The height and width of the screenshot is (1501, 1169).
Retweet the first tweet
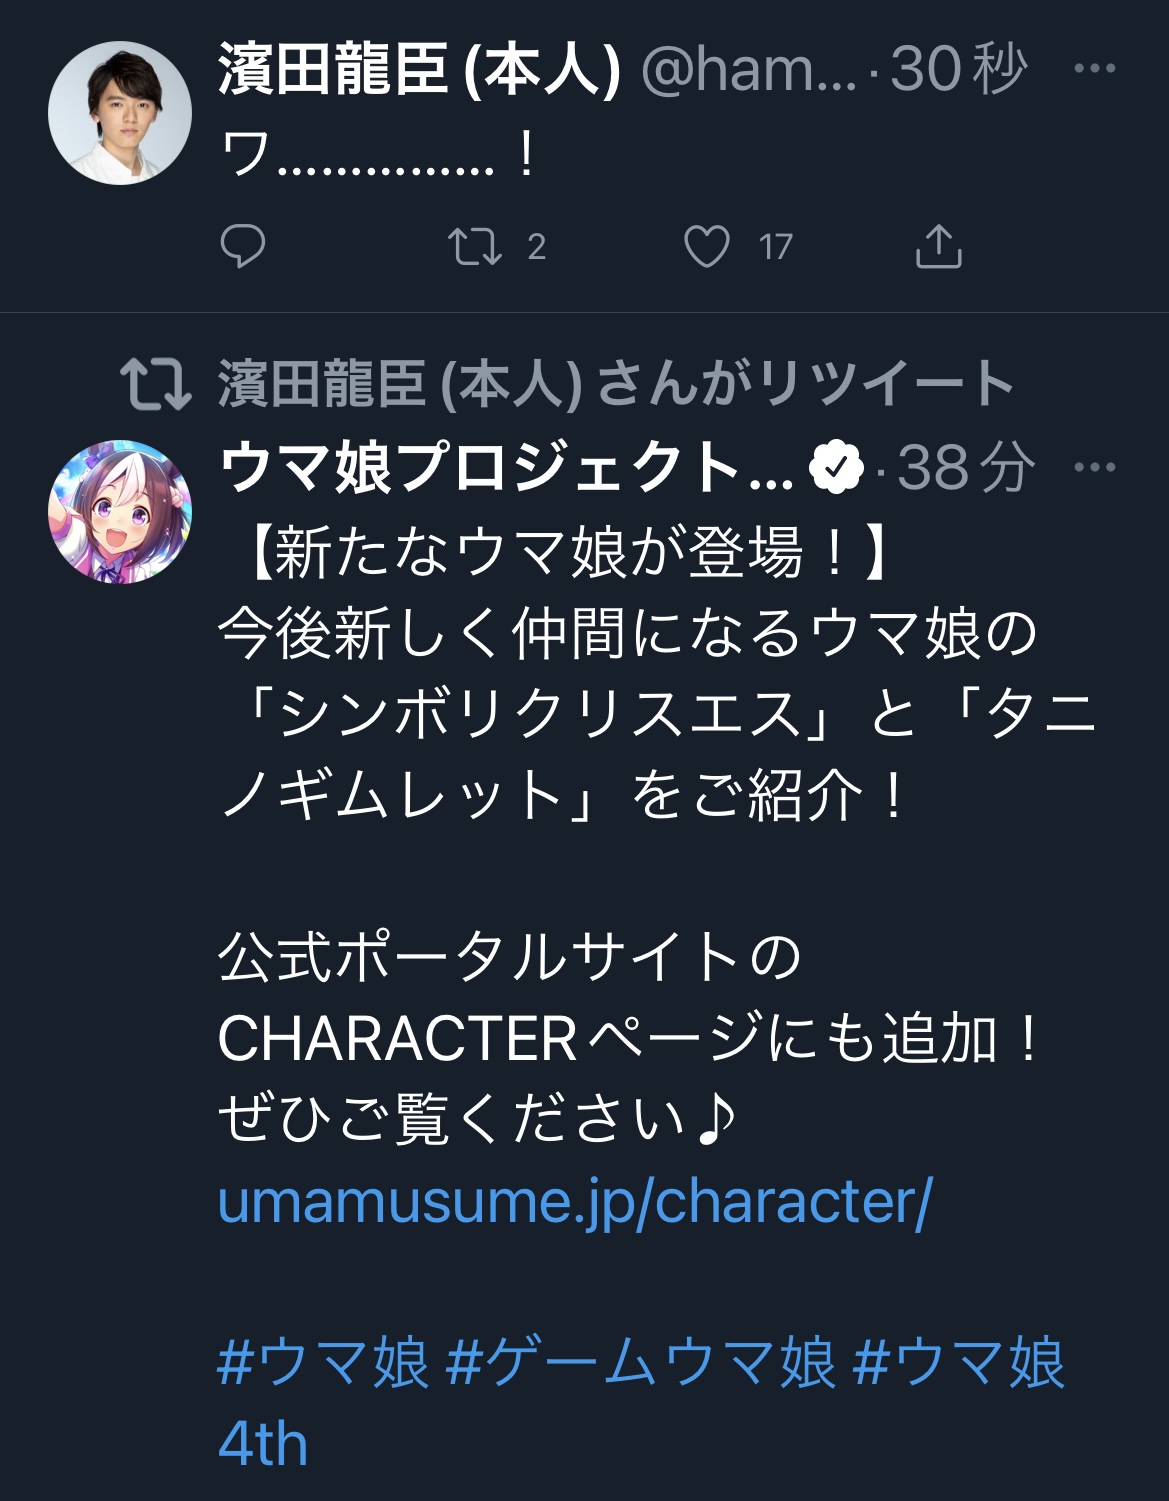coord(474,246)
